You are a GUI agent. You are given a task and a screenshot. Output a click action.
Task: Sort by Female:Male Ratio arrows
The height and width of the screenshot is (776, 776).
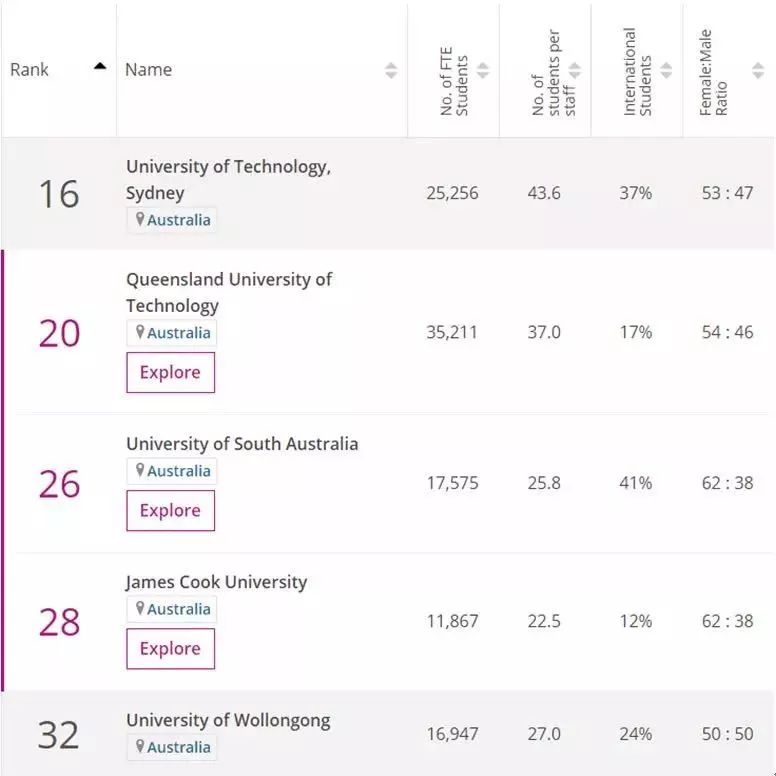coord(758,70)
